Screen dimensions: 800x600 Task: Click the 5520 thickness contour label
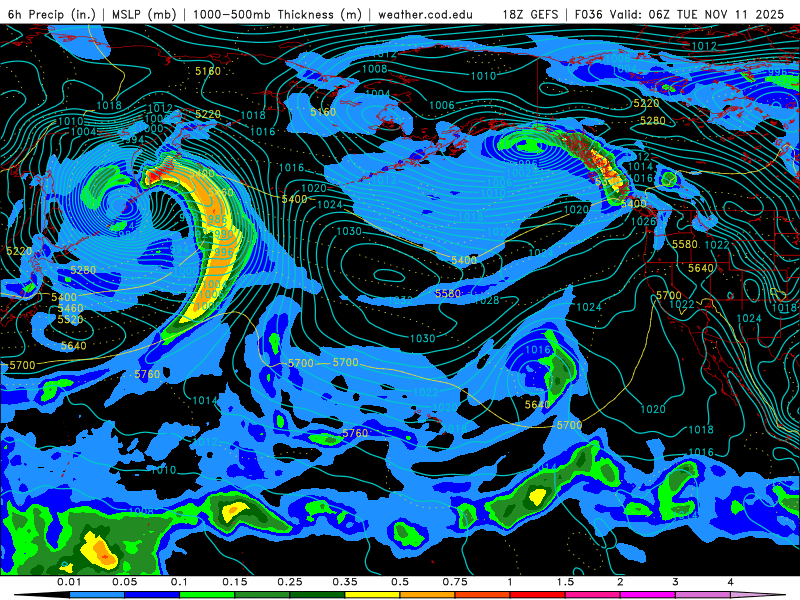click(70, 320)
